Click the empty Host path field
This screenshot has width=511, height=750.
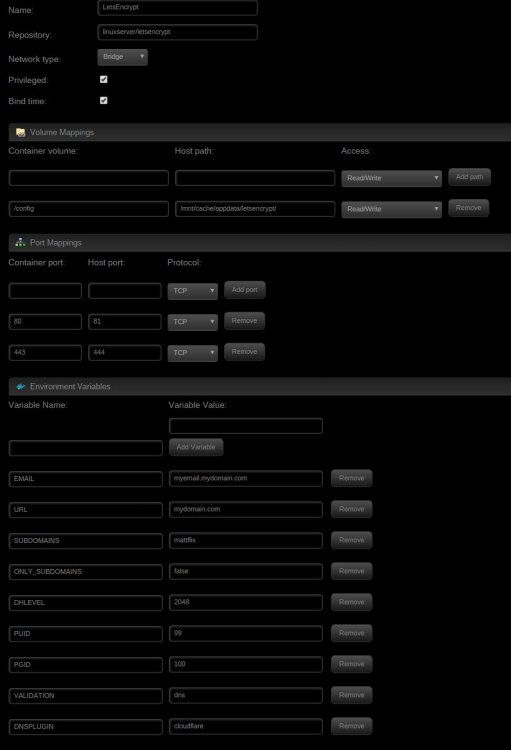(x=255, y=178)
